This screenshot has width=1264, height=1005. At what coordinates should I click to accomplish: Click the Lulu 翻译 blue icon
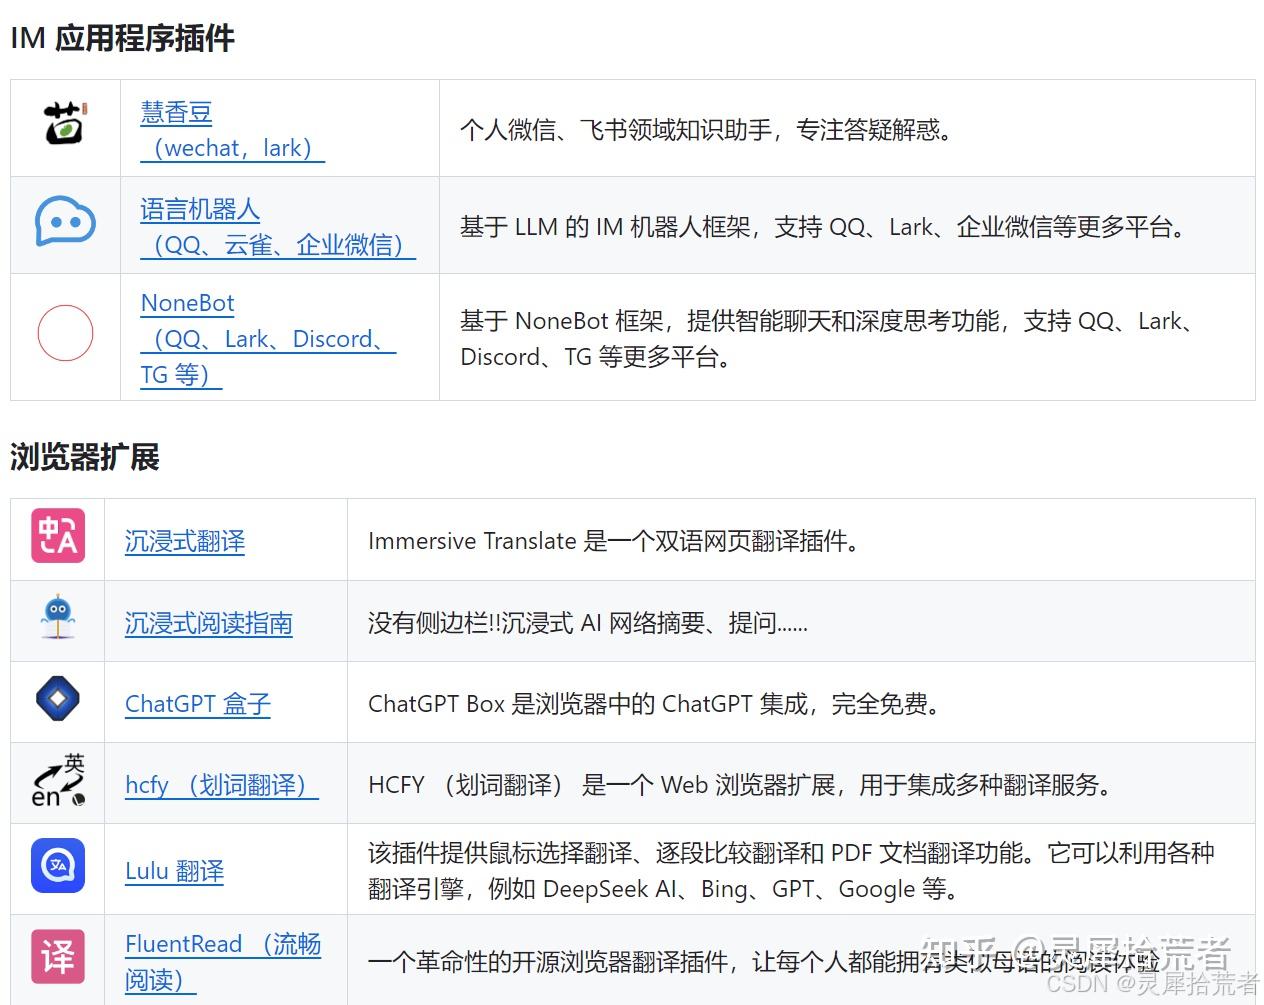[x=58, y=866]
